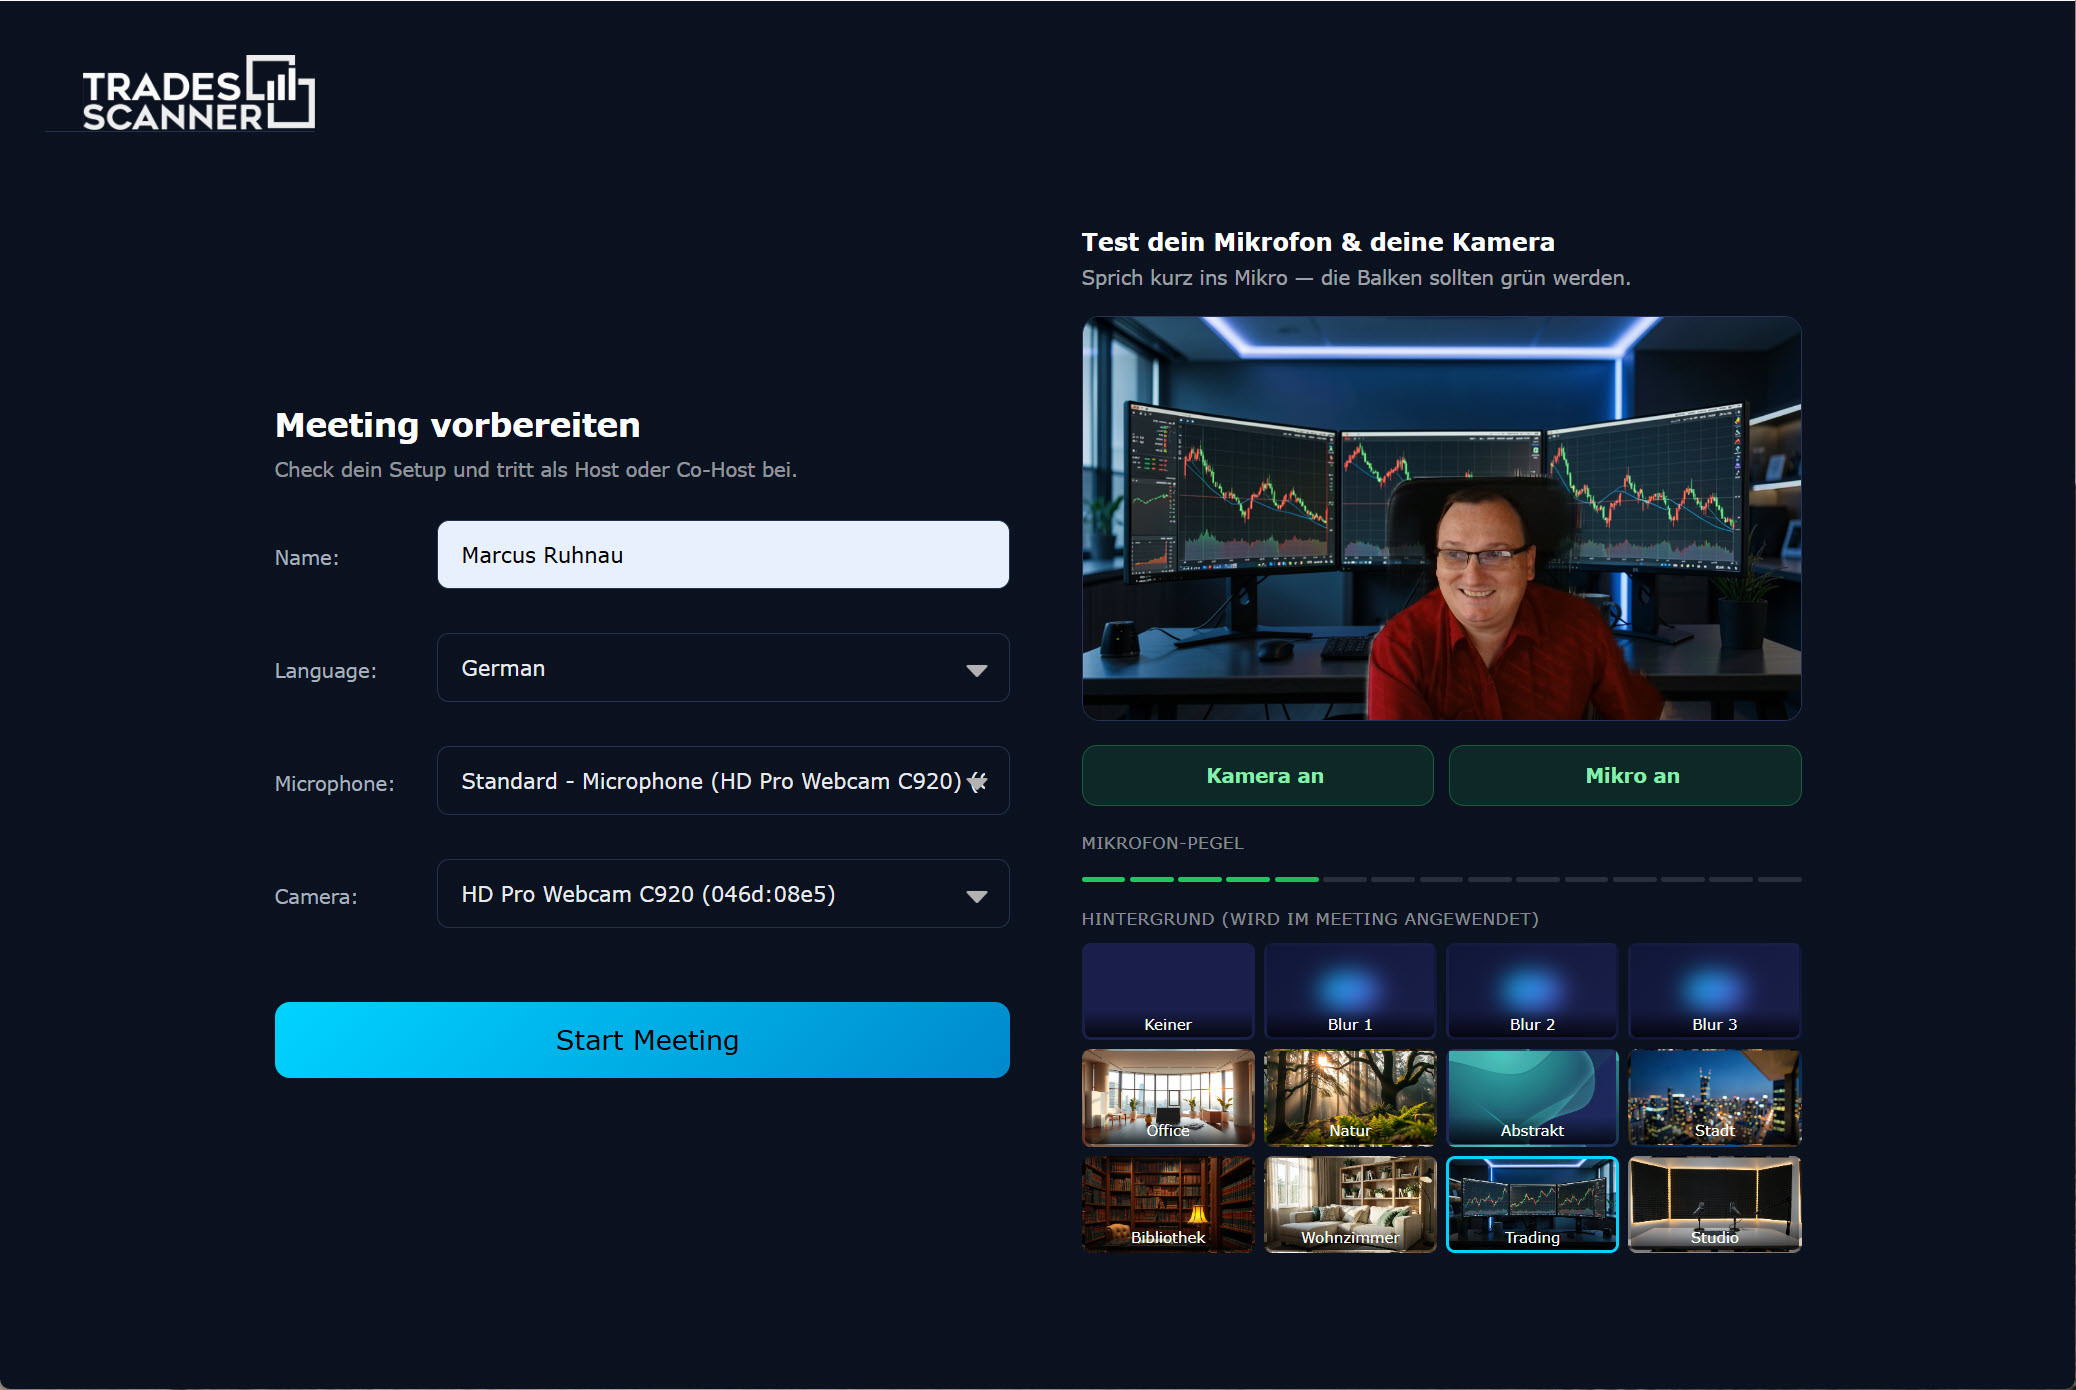
Task: Choose the Natur background thumbnail
Action: click(1350, 1097)
